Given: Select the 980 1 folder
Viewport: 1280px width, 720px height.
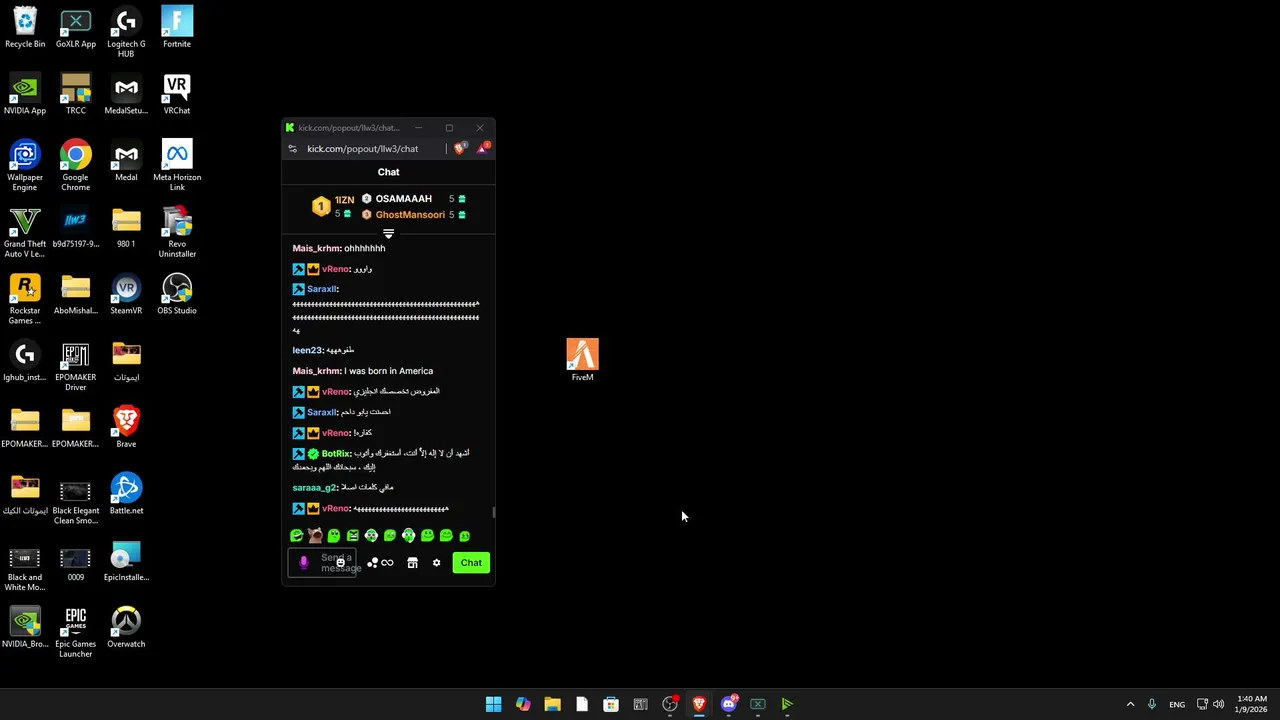Looking at the screenshot, I should click(126, 227).
